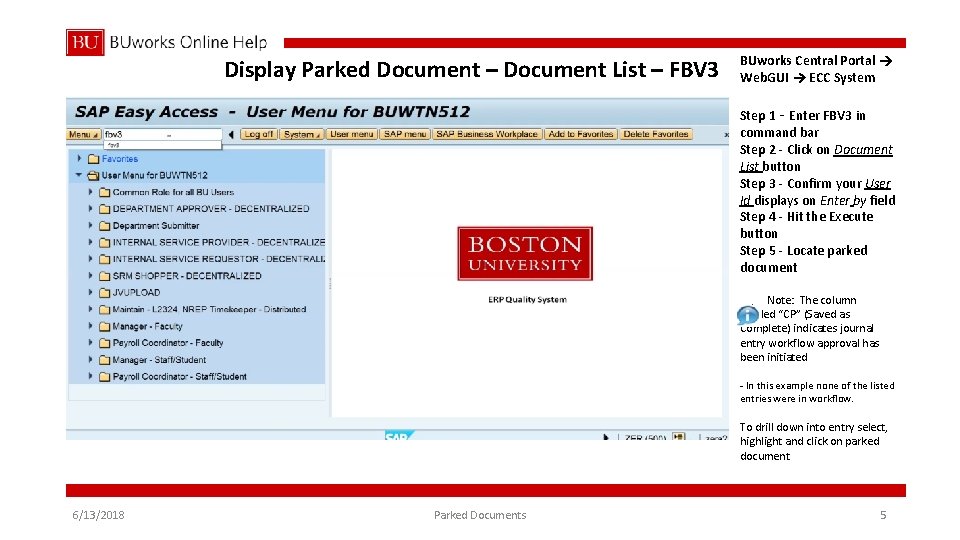
Task: Click the Boston University logo image
Action: [x=525, y=253]
